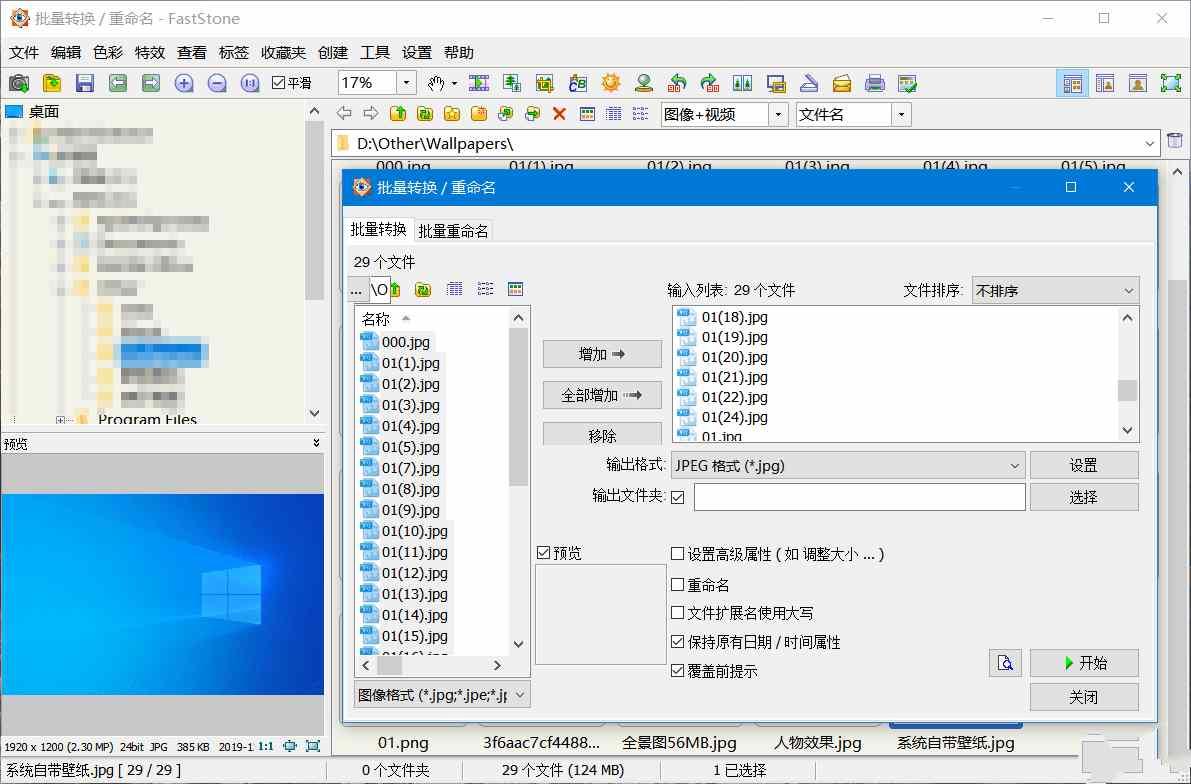Viewport: 1191px width, 784px height.
Task: Enable the 重命名 checkbox
Action: (679, 585)
